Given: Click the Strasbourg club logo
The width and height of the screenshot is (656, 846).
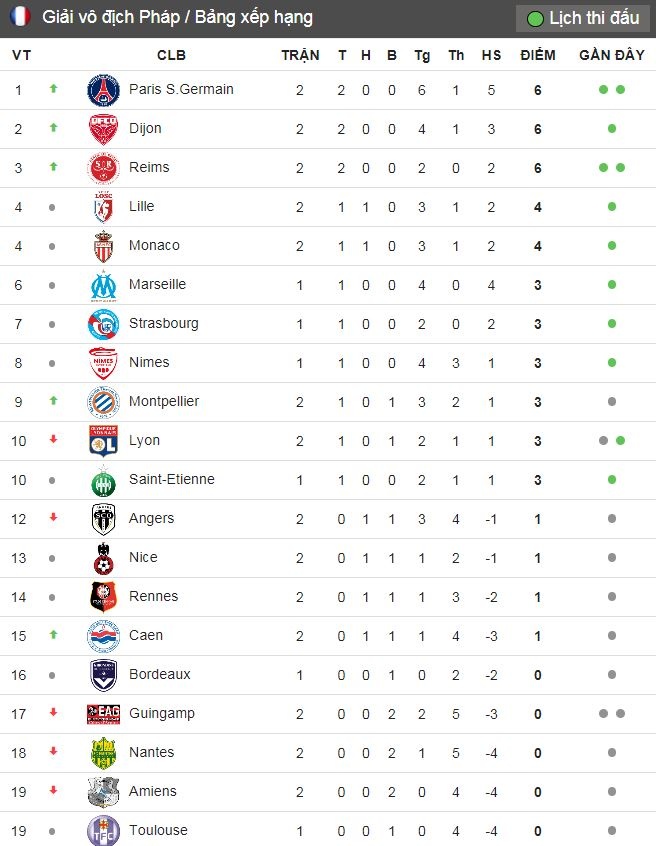Looking at the screenshot, I should point(103,324).
